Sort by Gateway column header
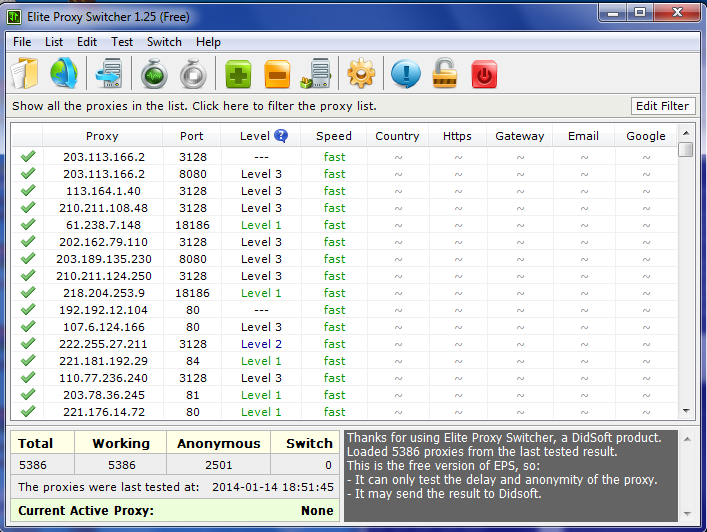707x532 pixels. 519,136
